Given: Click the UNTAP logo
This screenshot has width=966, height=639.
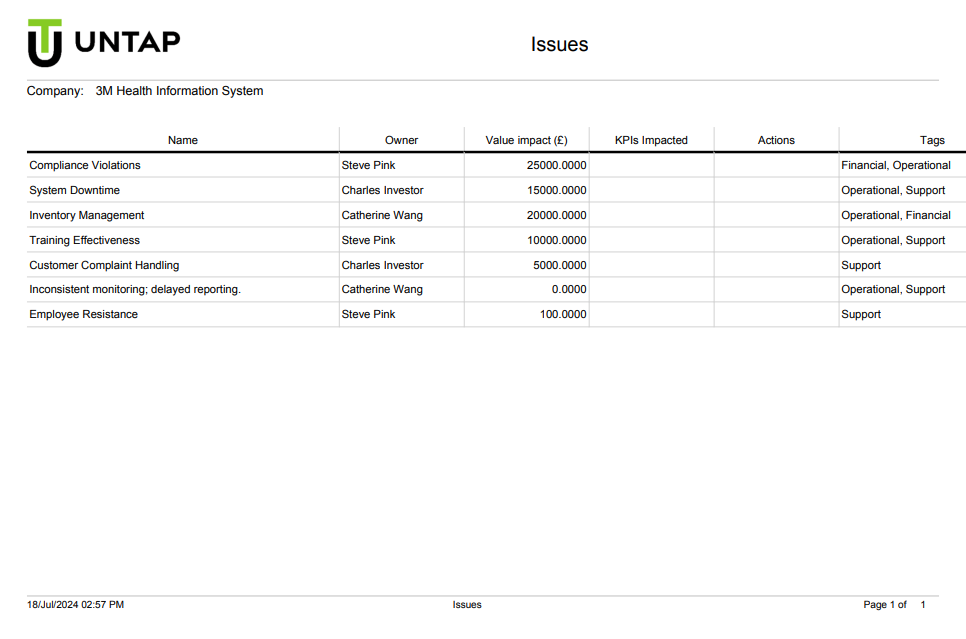Looking at the screenshot, I should [104, 43].
